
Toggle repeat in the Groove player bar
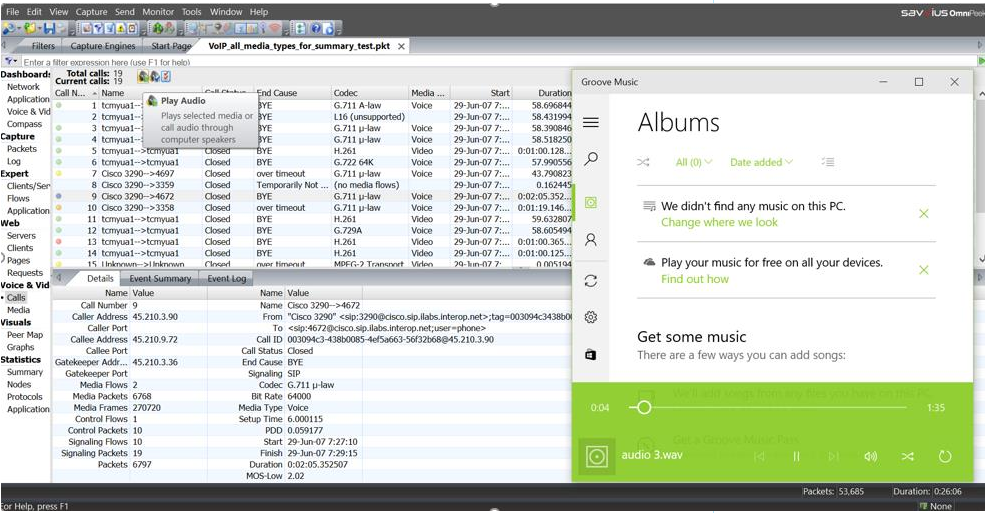click(x=944, y=456)
